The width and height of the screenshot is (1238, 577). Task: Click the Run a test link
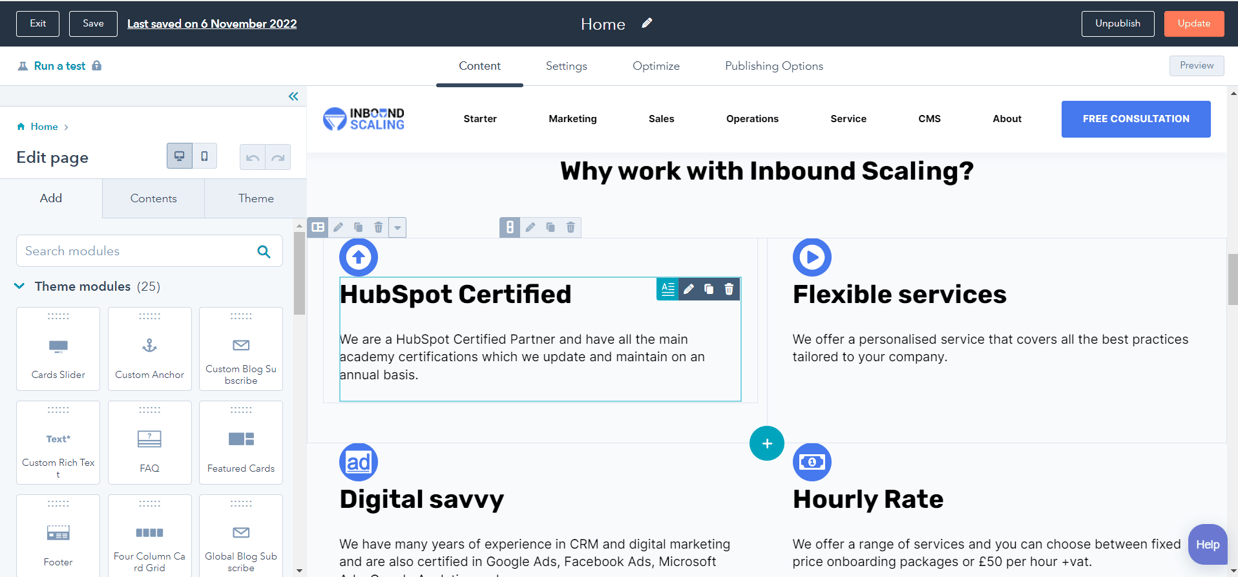click(x=60, y=66)
